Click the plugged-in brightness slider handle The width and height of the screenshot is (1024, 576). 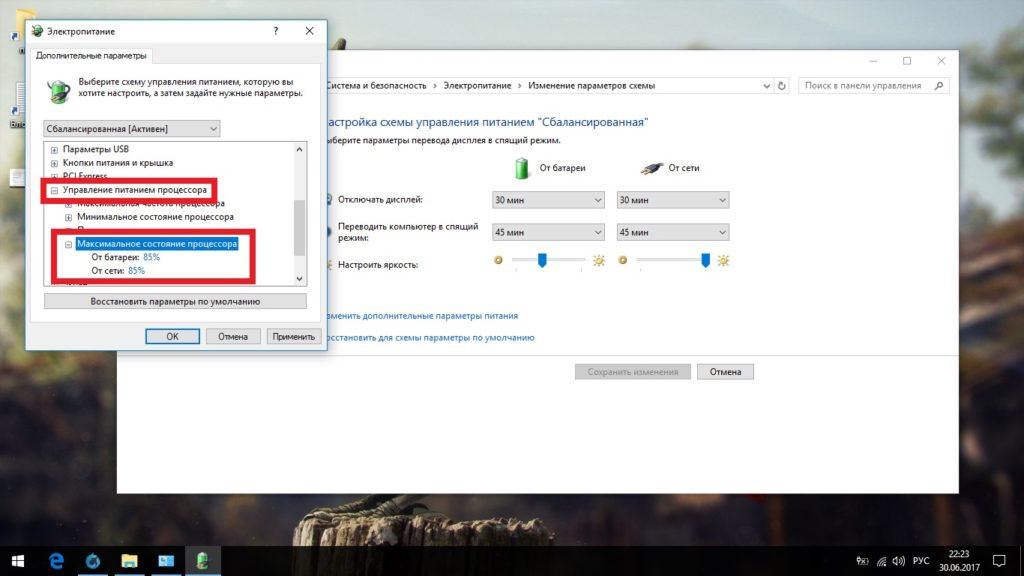(705, 261)
